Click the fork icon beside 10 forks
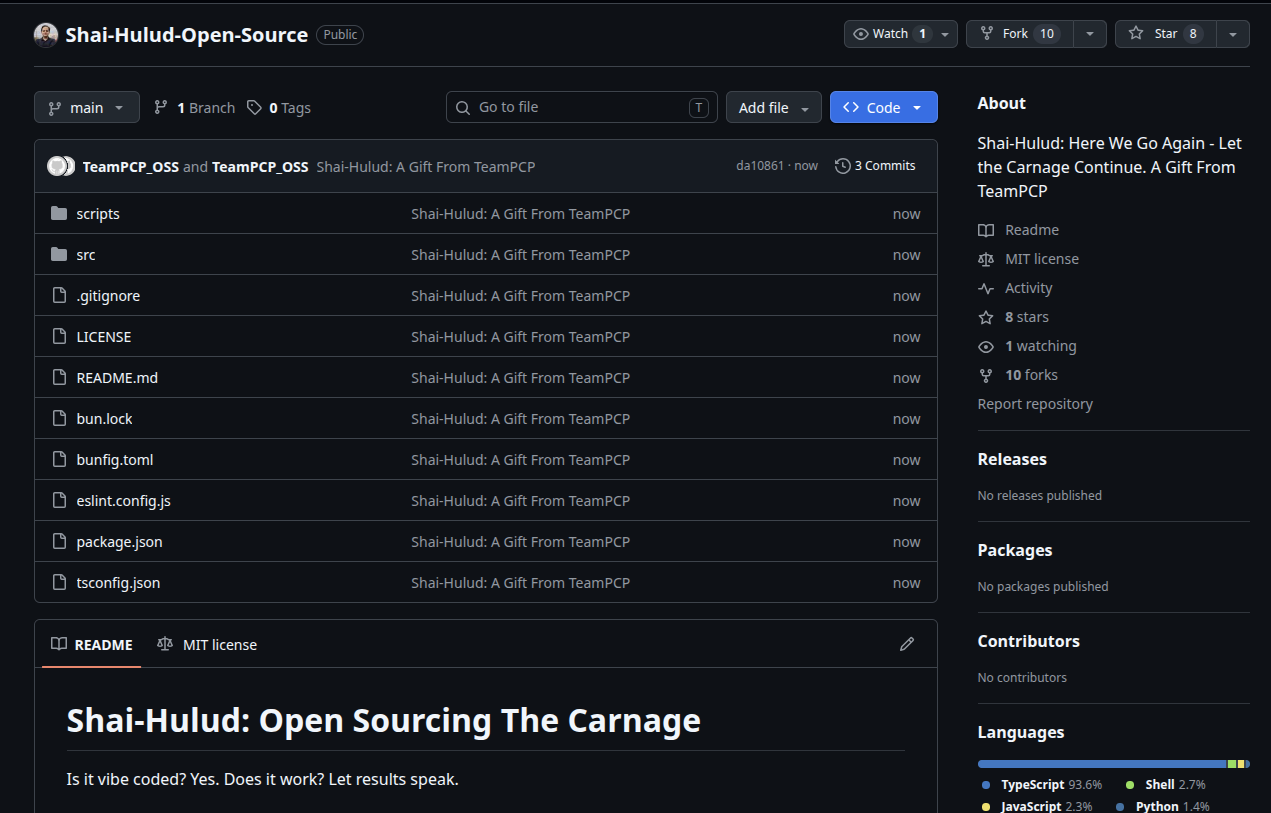 pos(986,375)
